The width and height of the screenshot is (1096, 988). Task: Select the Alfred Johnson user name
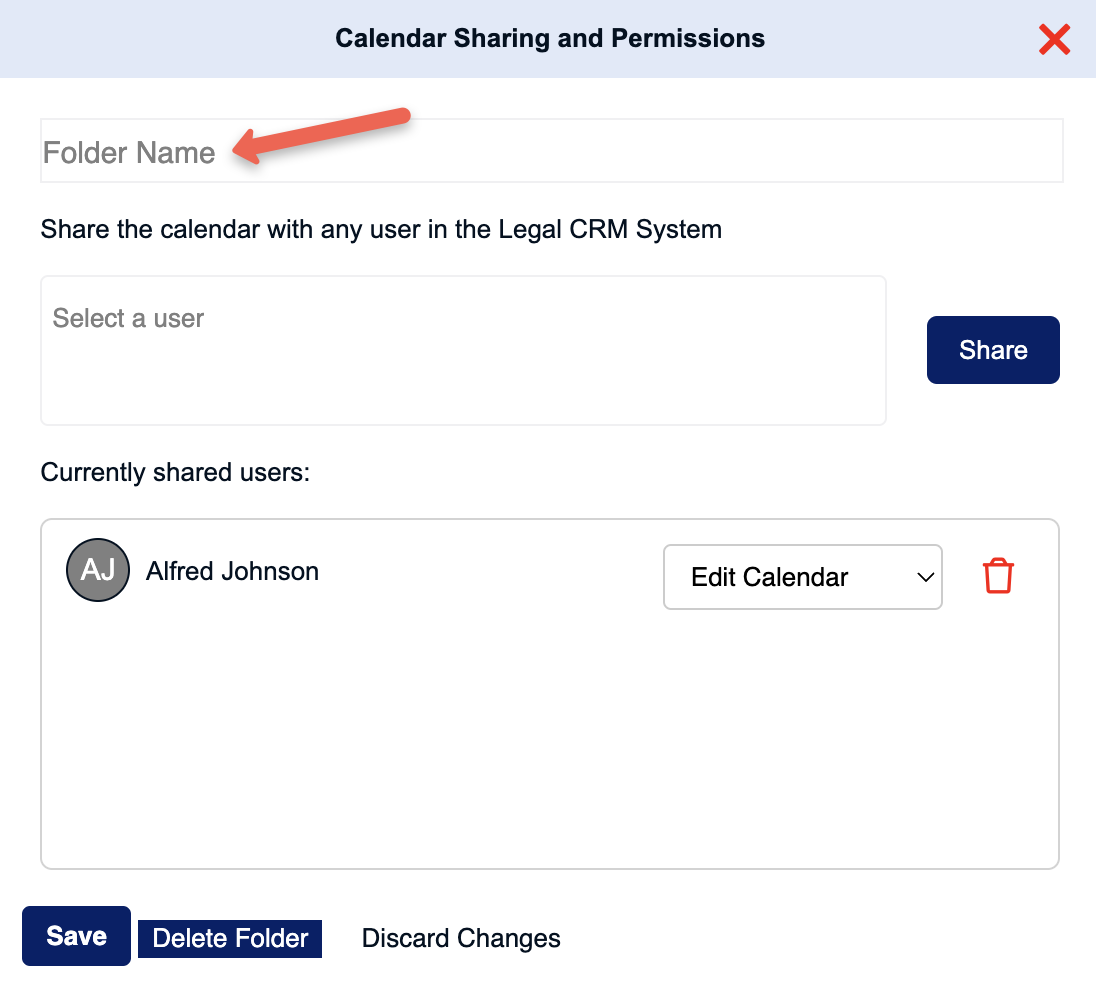232,571
